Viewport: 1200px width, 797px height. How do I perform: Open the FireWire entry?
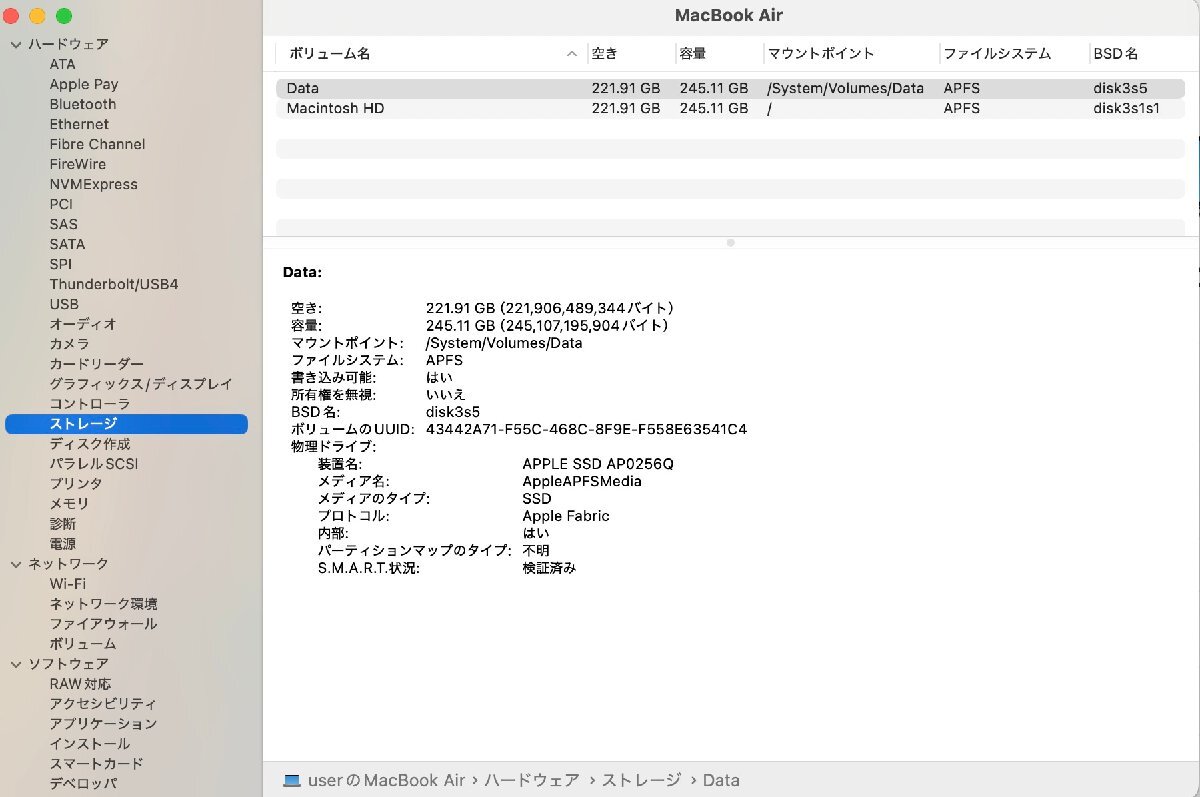77,164
